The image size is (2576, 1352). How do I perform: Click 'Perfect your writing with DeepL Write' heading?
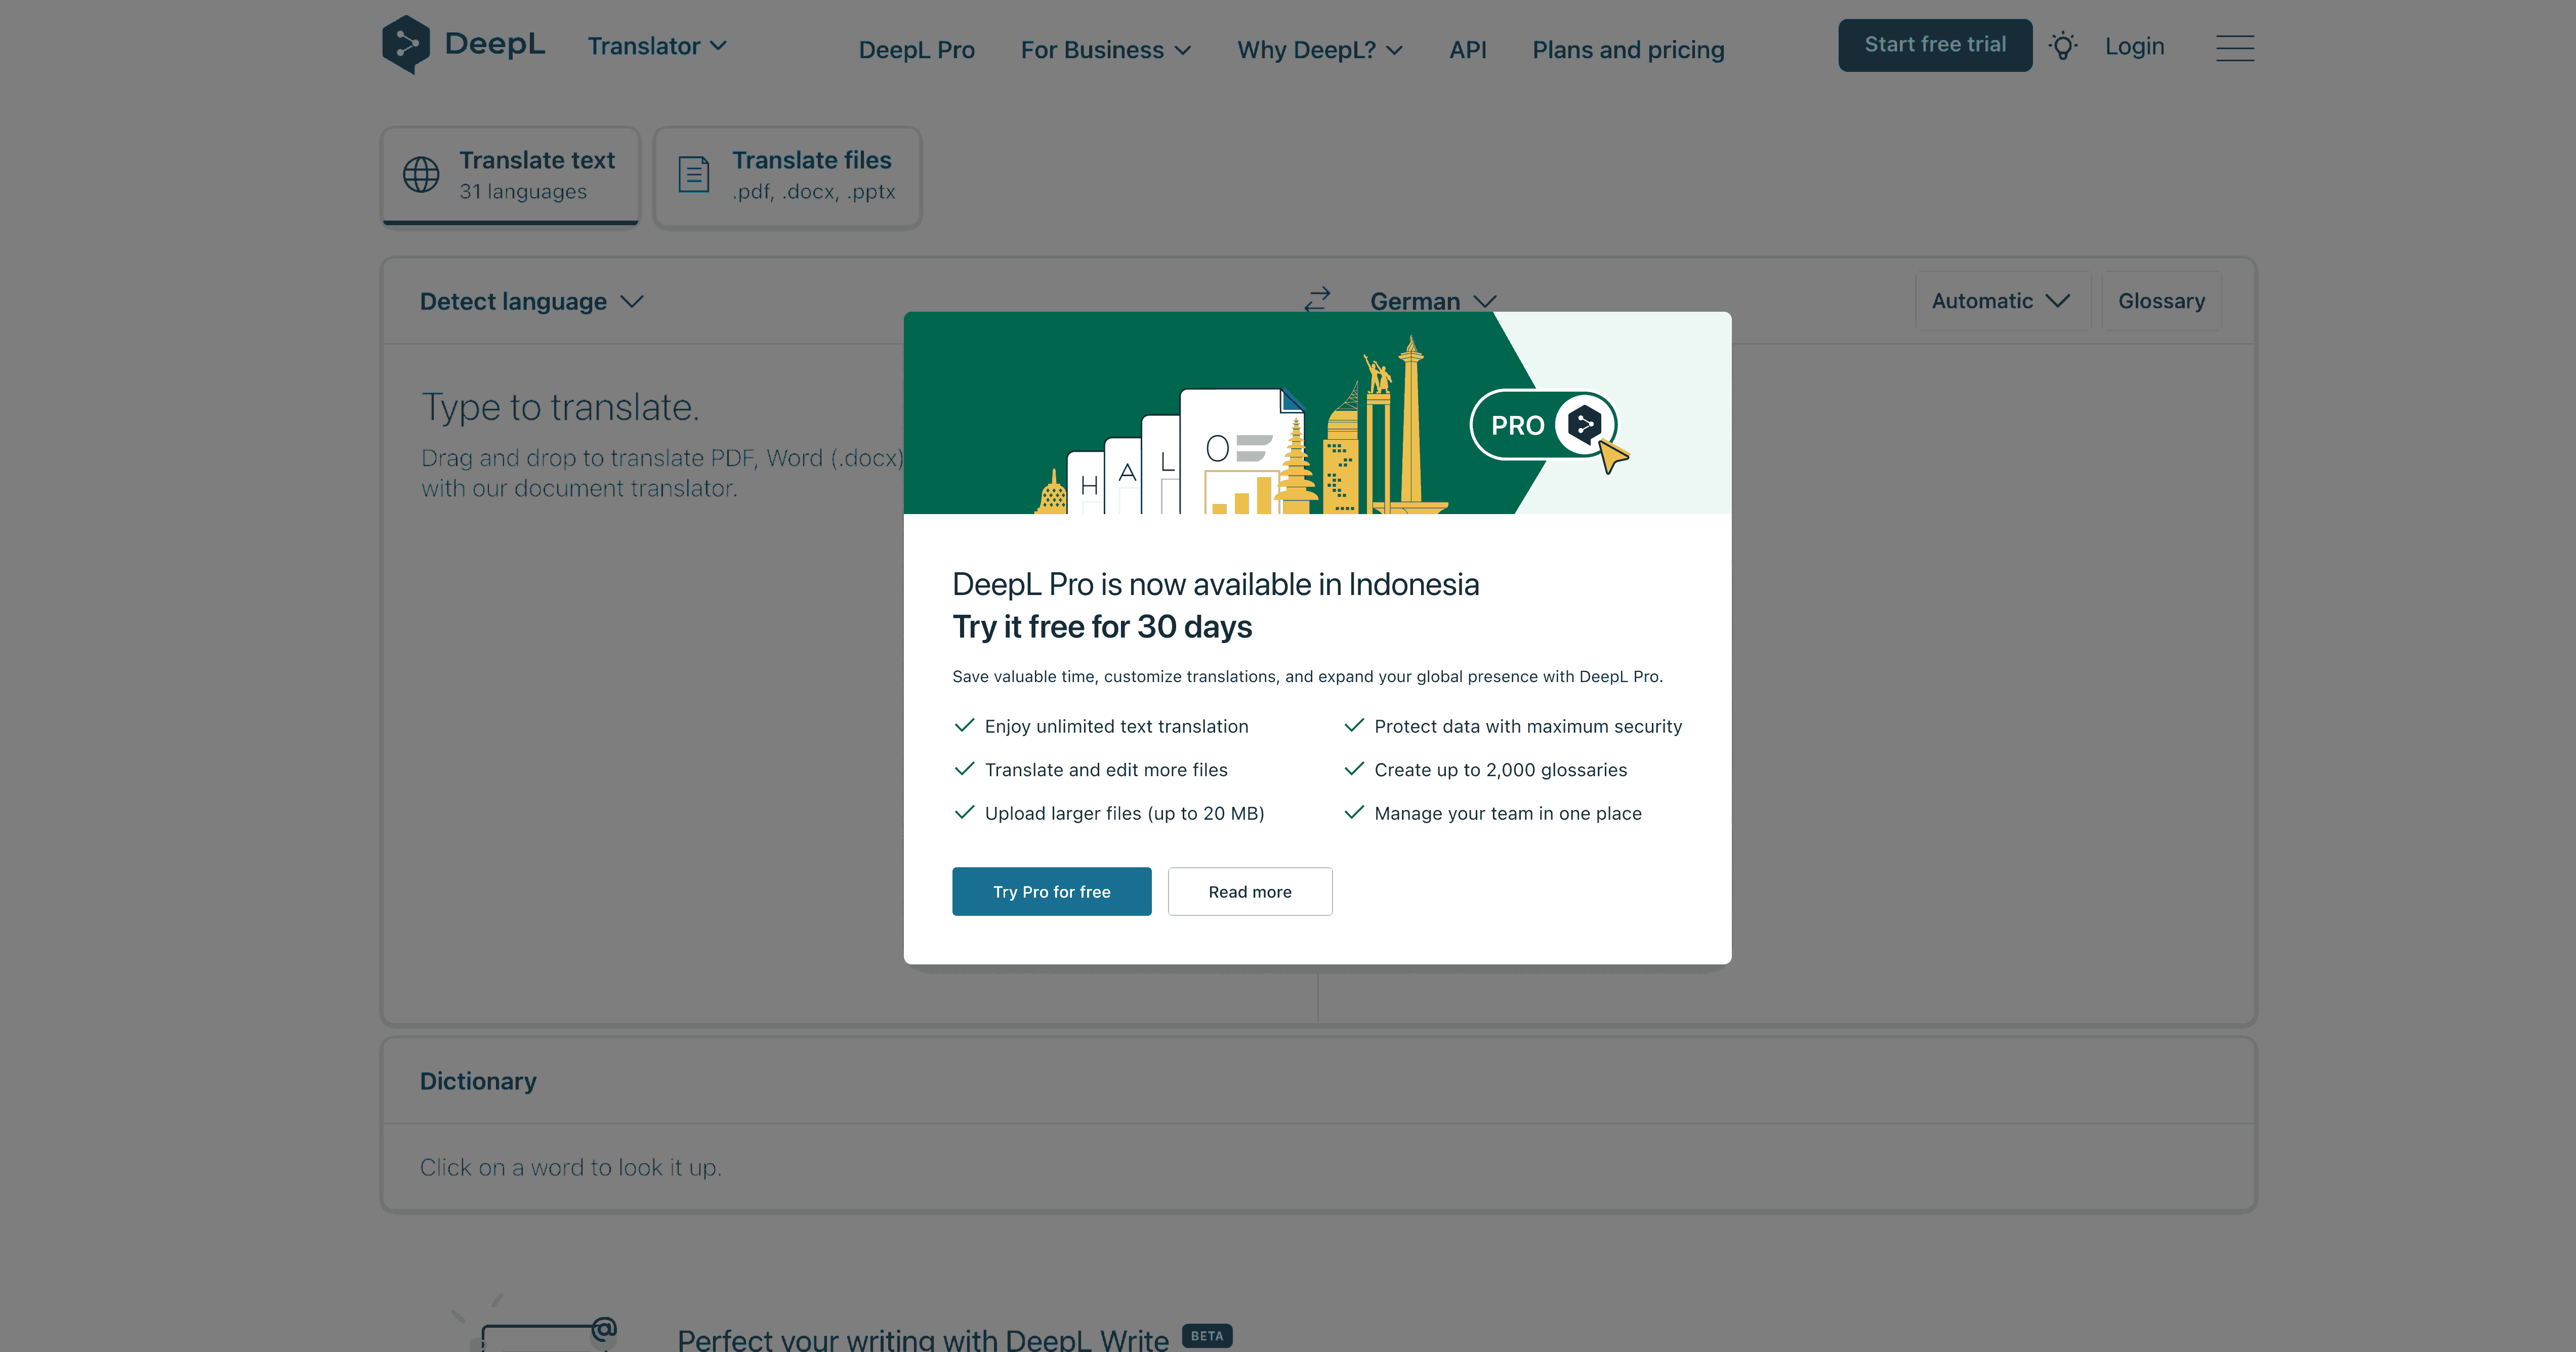tap(922, 1339)
